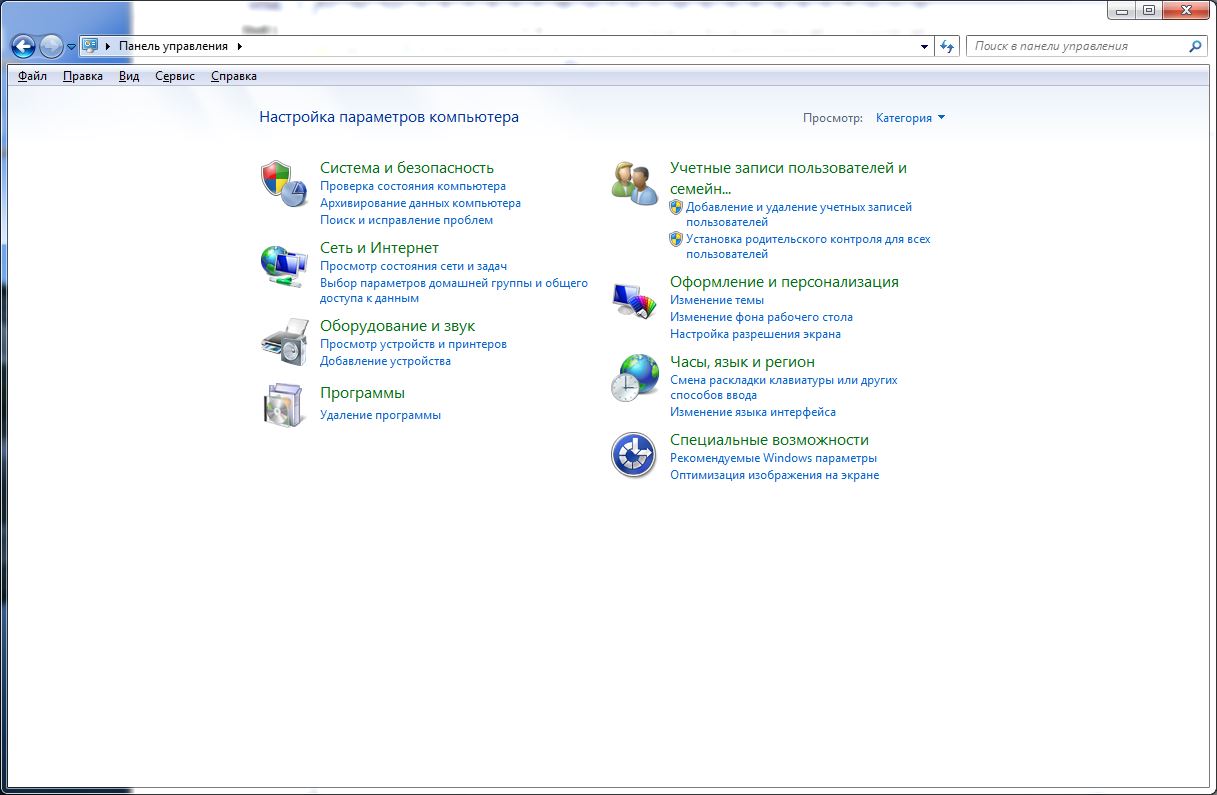
Task: Click Удаление программы link
Action: pyautogui.click(x=380, y=415)
